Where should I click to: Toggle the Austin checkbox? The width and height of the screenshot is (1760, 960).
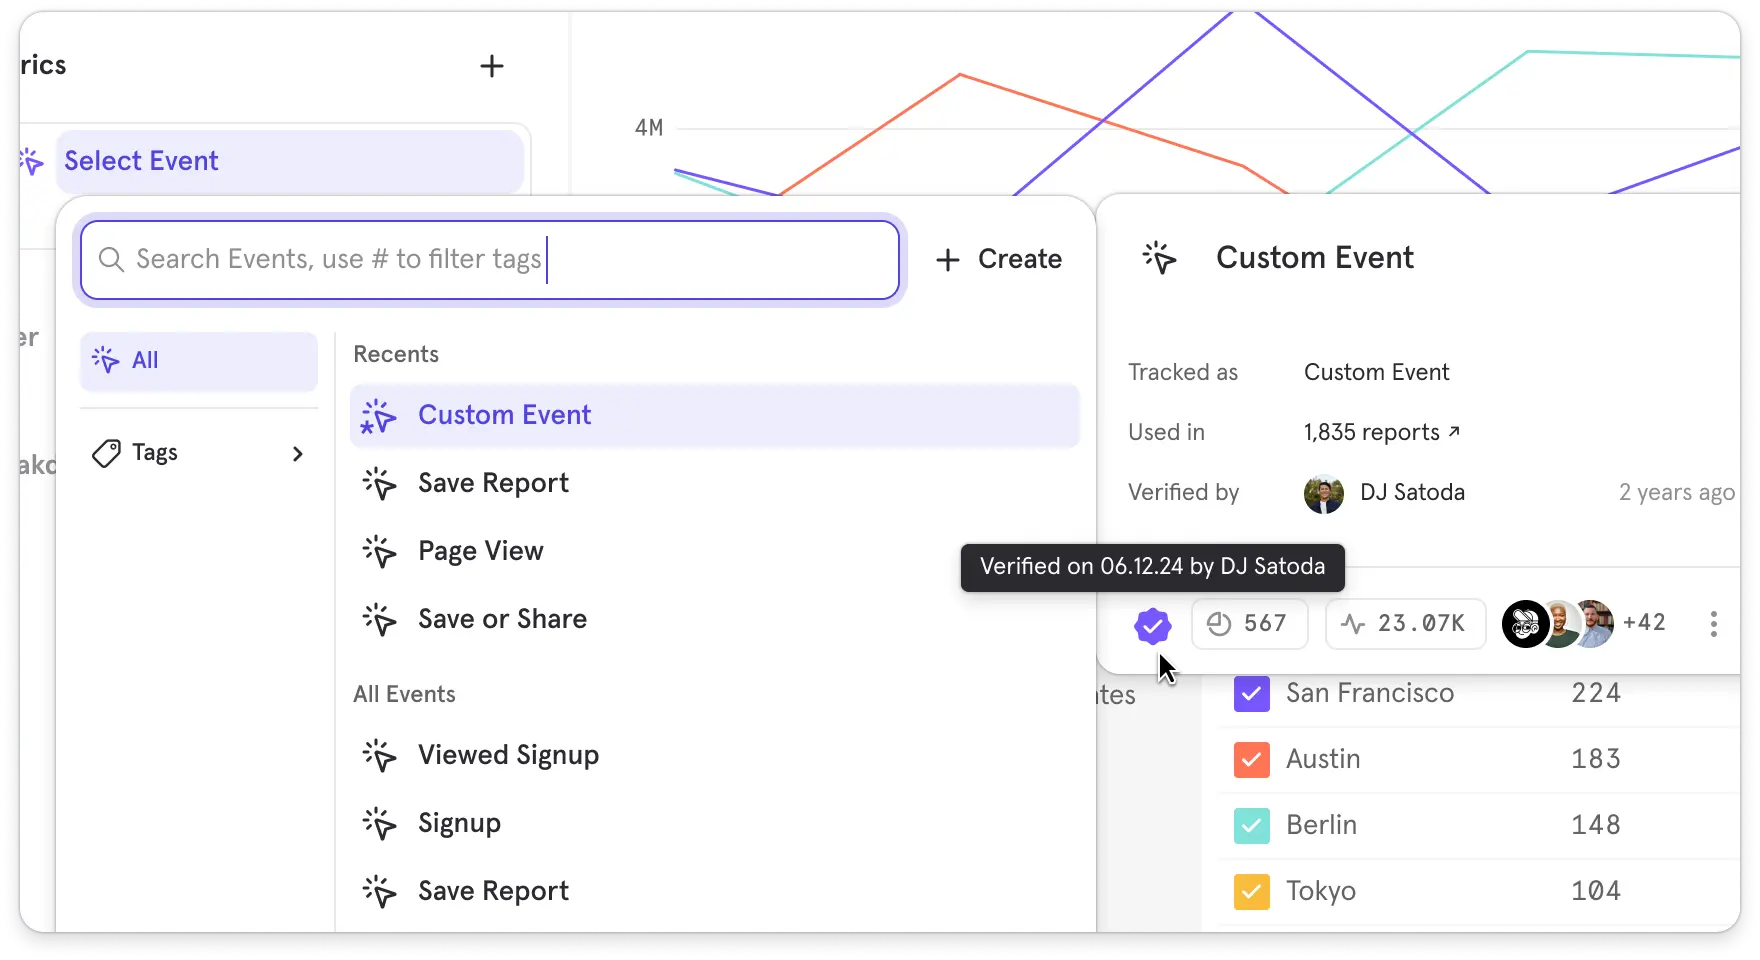[x=1251, y=759]
